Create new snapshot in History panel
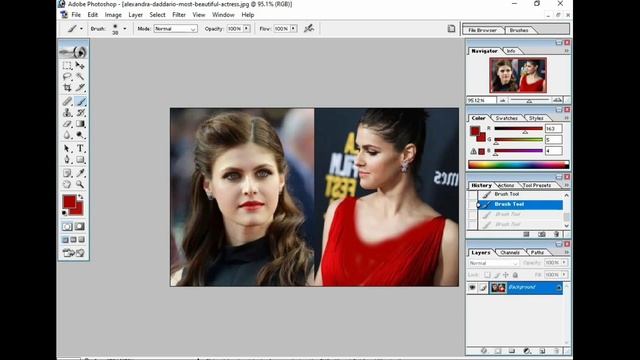Image resolution: width=640 pixels, height=360 pixels. (541, 234)
